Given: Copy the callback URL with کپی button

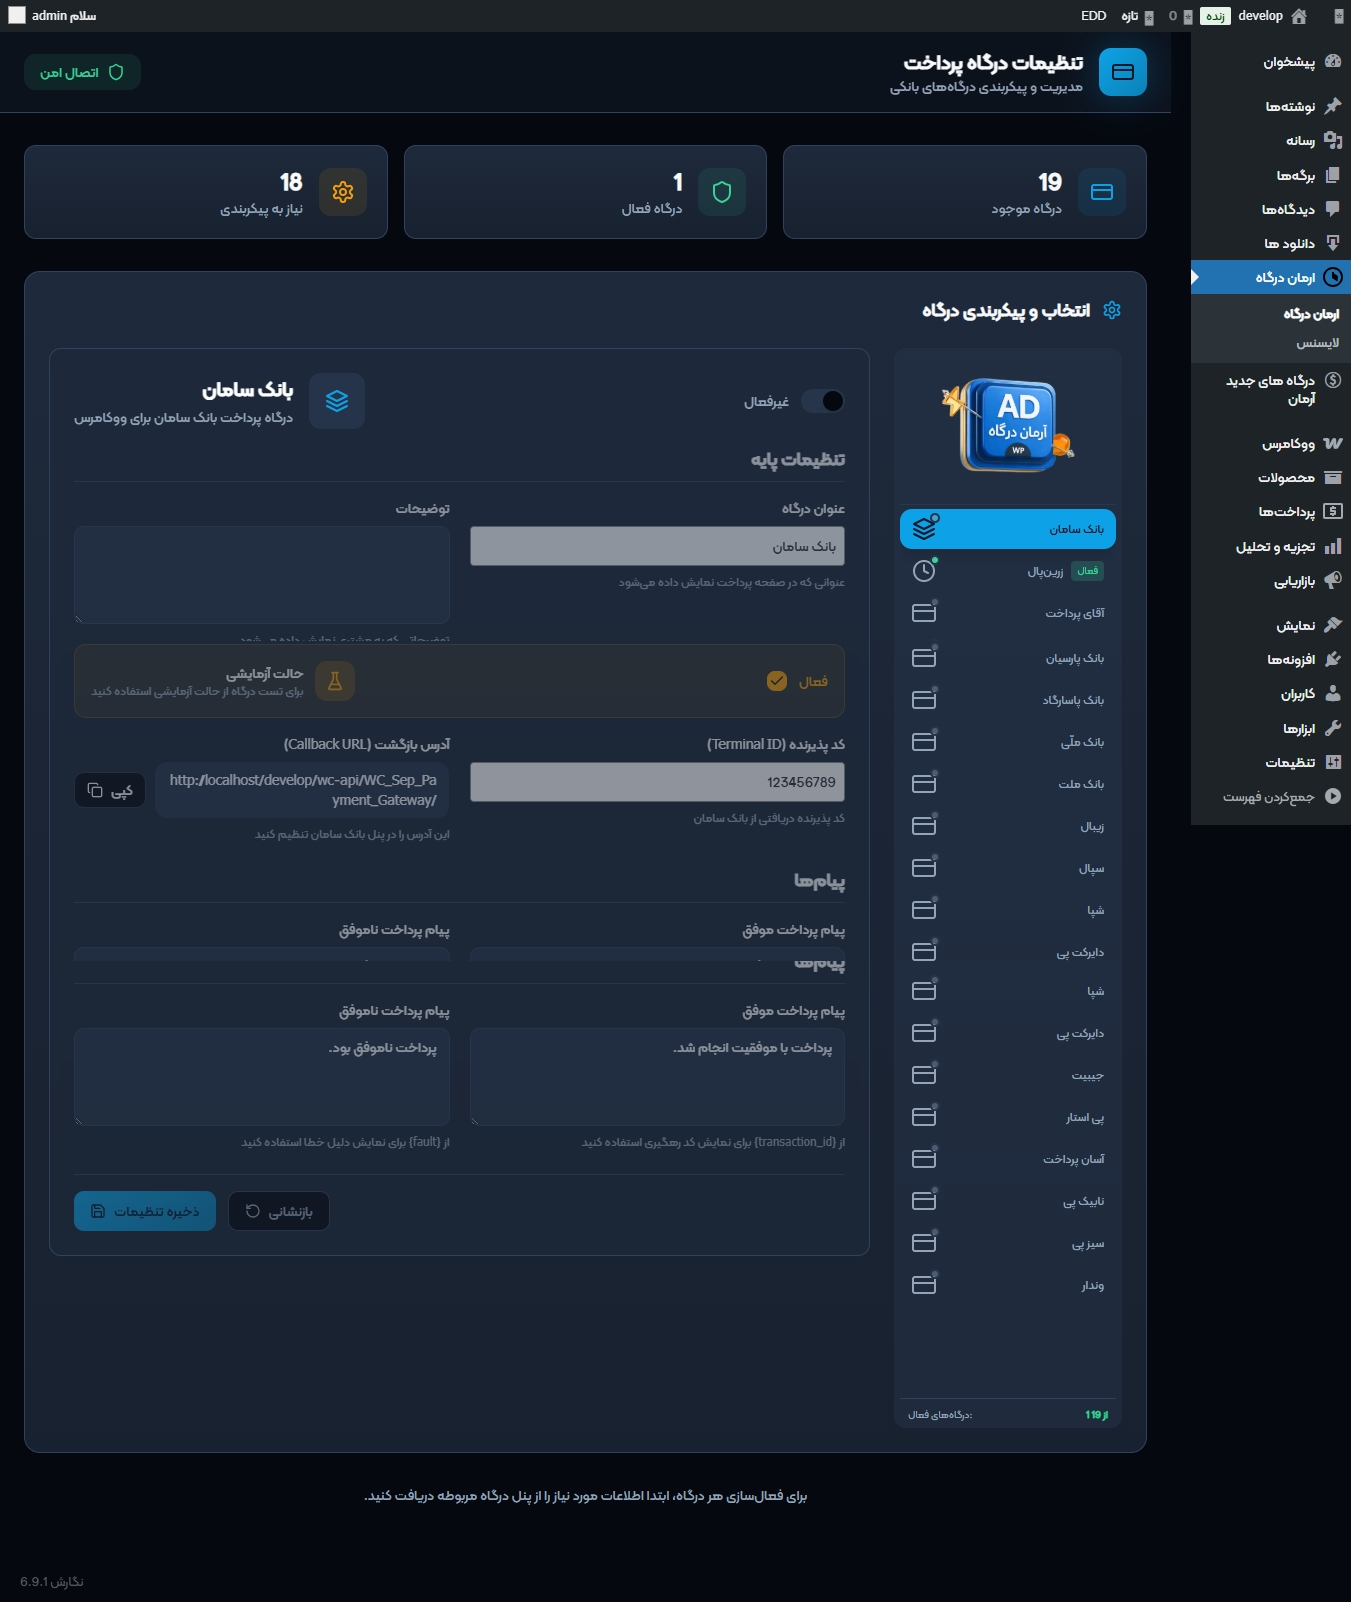Looking at the screenshot, I should tap(110, 790).
